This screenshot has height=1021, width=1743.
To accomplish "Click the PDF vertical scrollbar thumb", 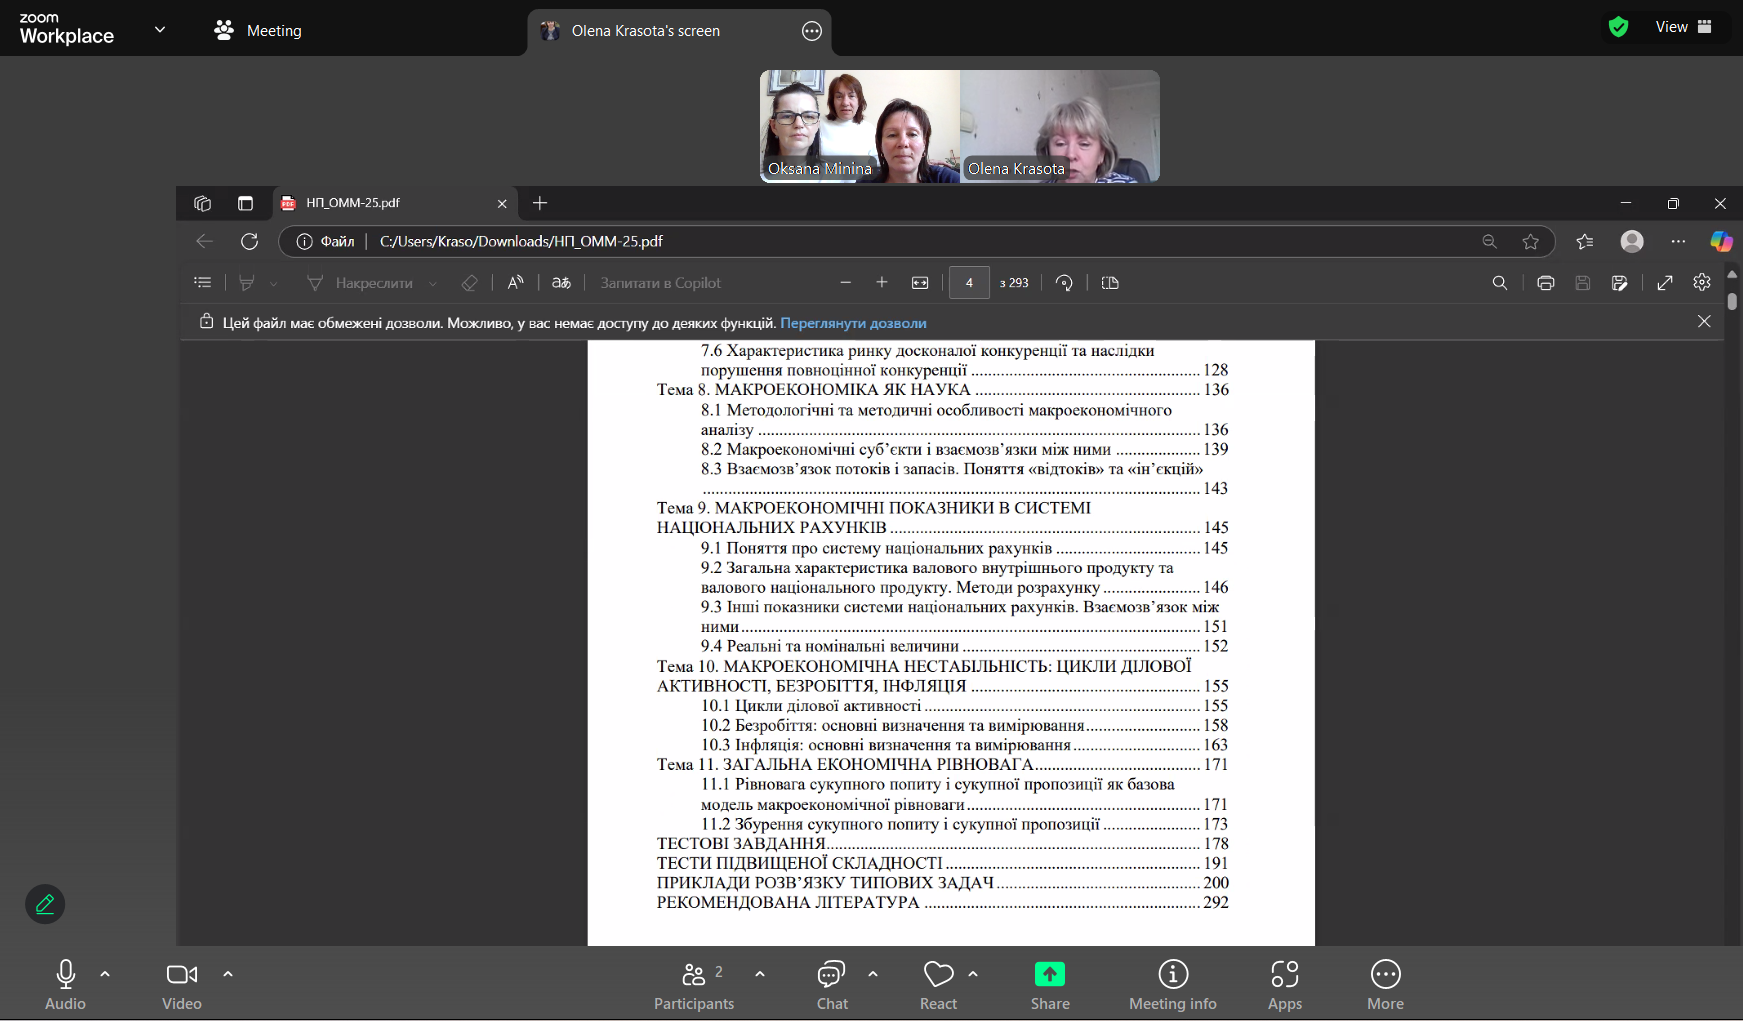I will pyautogui.click(x=1732, y=299).
